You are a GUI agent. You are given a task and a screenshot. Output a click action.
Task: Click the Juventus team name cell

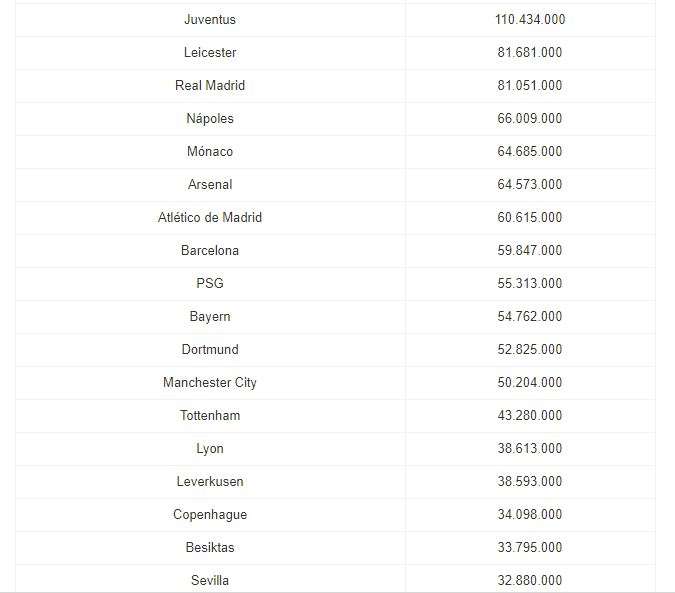[x=210, y=19]
